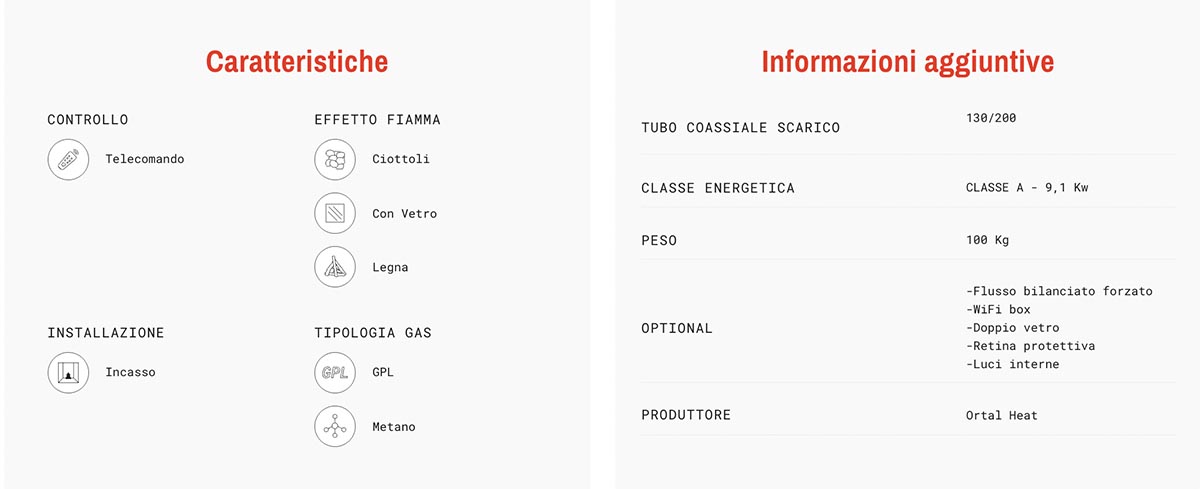Click the Ciottoli pebbles icon
The image size is (1200, 489).
click(335, 160)
